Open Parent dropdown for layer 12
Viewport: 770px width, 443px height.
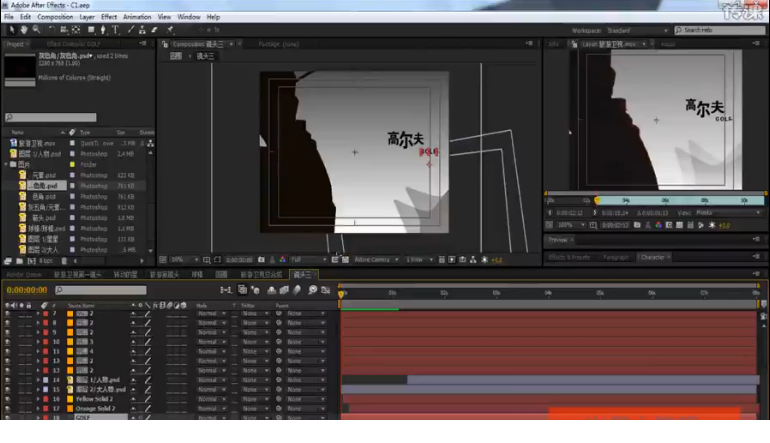click(306, 361)
